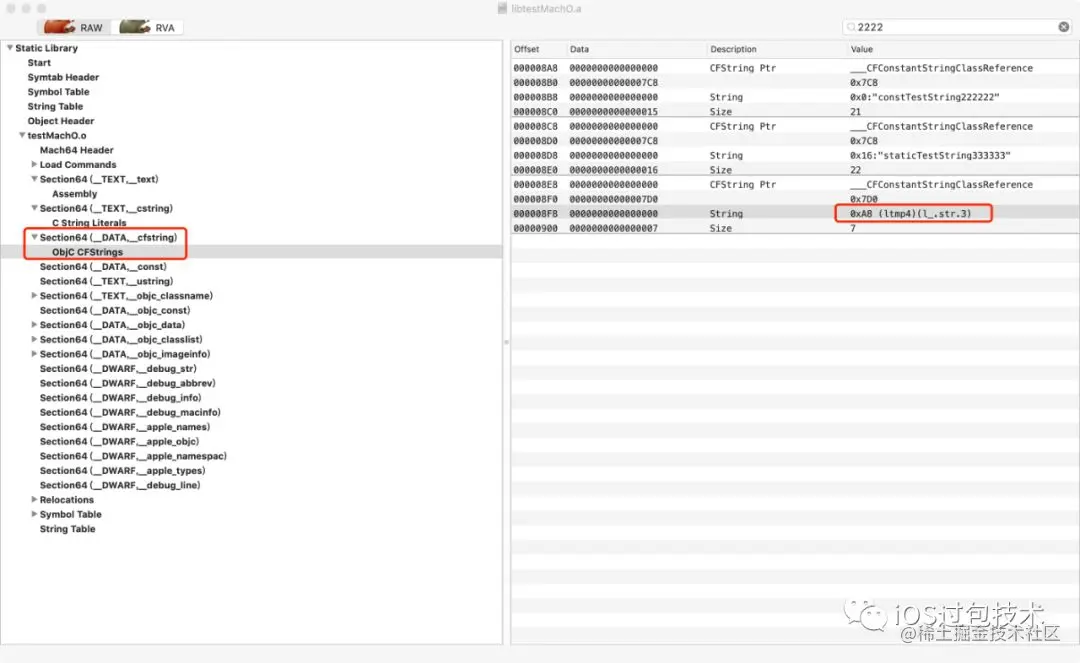This screenshot has height=663, width=1080.
Task: Open C String Literals item
Action: (90, 223)
